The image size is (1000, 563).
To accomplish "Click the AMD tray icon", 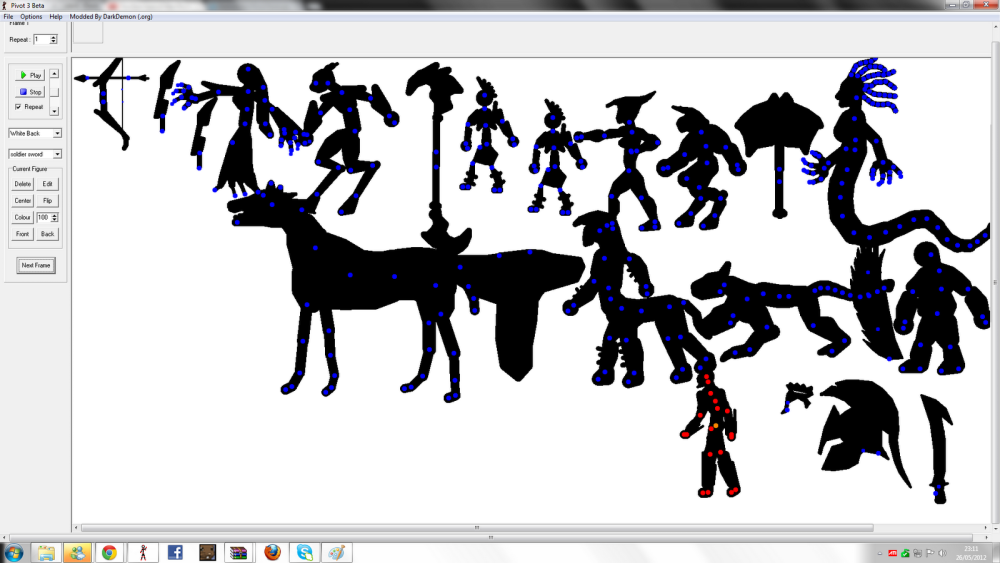I will pos(893,553).
